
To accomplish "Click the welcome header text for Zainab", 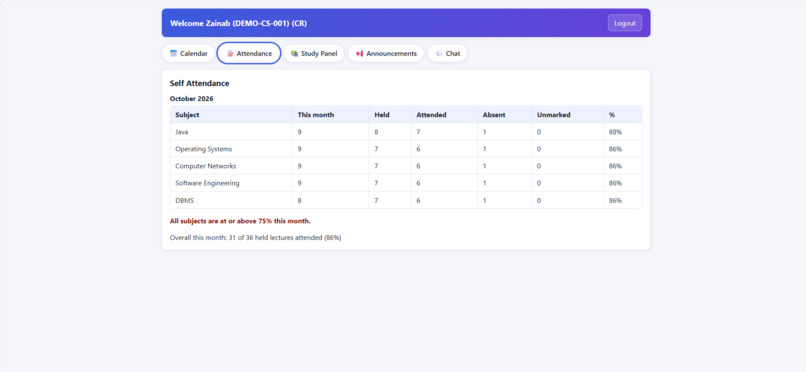I will 239,23.
